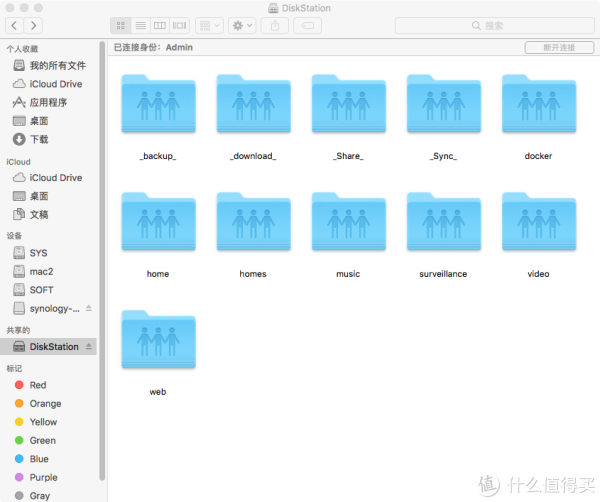Eject the synology device in sidebar

pos(89,308)
